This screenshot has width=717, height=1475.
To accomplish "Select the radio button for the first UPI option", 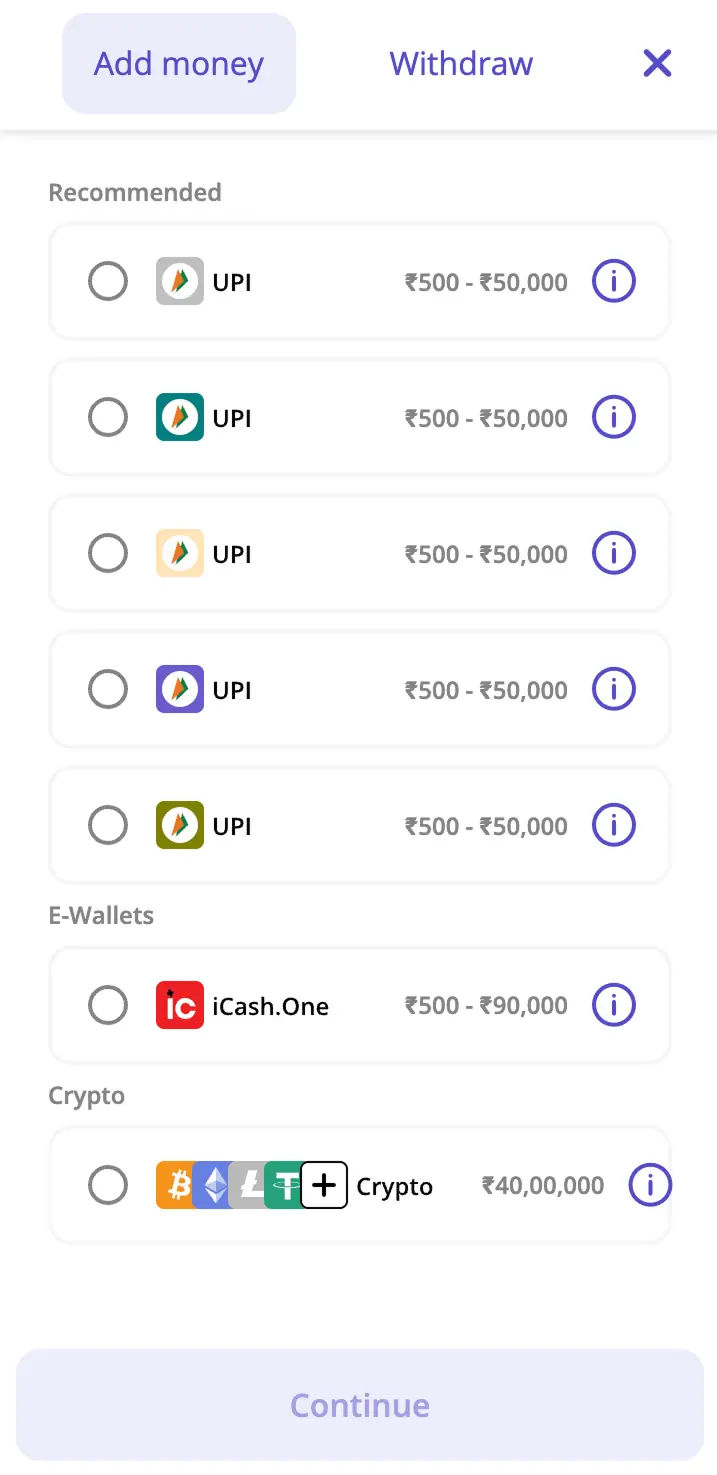I will click(108, 281).
